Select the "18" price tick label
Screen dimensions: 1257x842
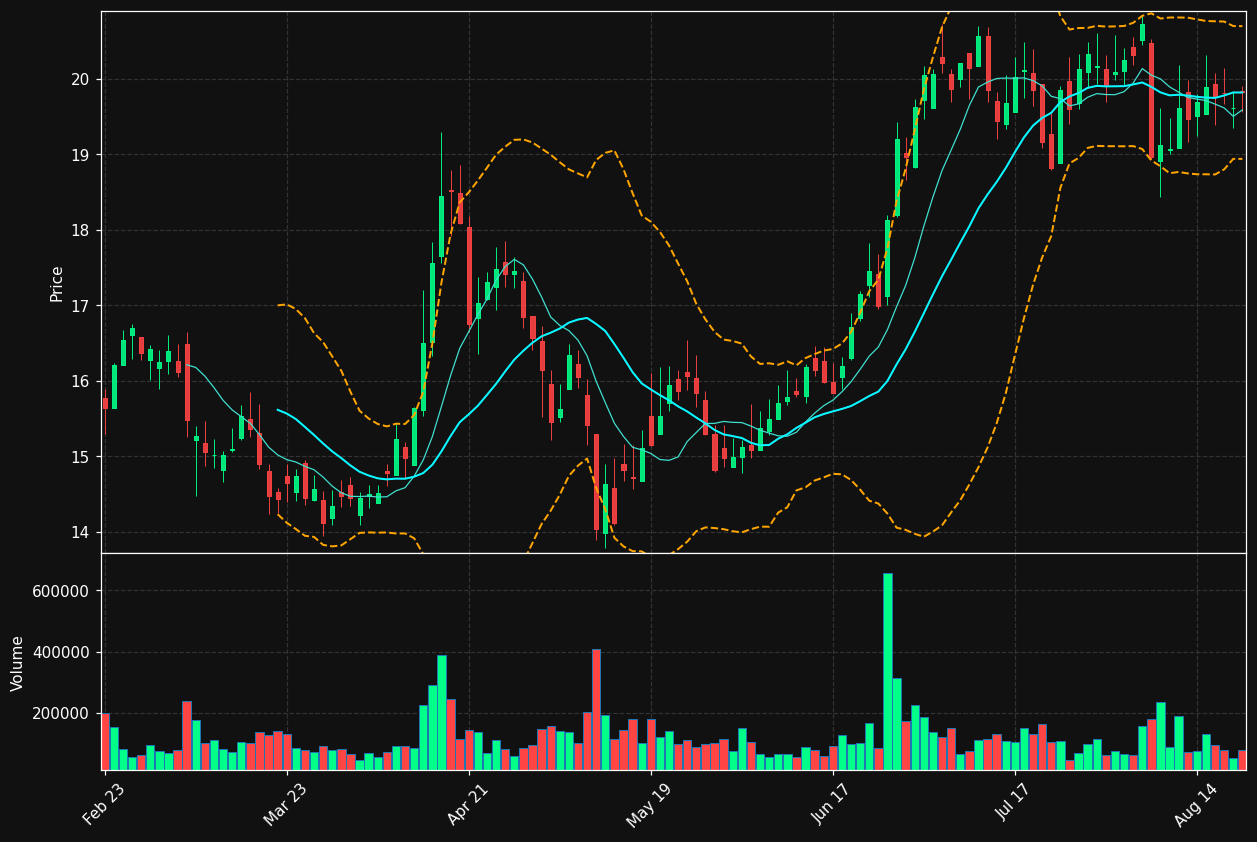[80, 231]
